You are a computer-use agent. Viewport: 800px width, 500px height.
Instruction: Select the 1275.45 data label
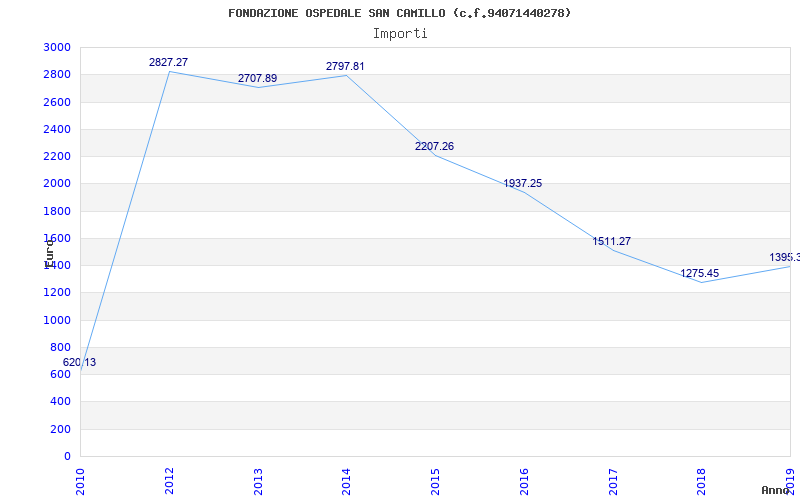(699, 273)
